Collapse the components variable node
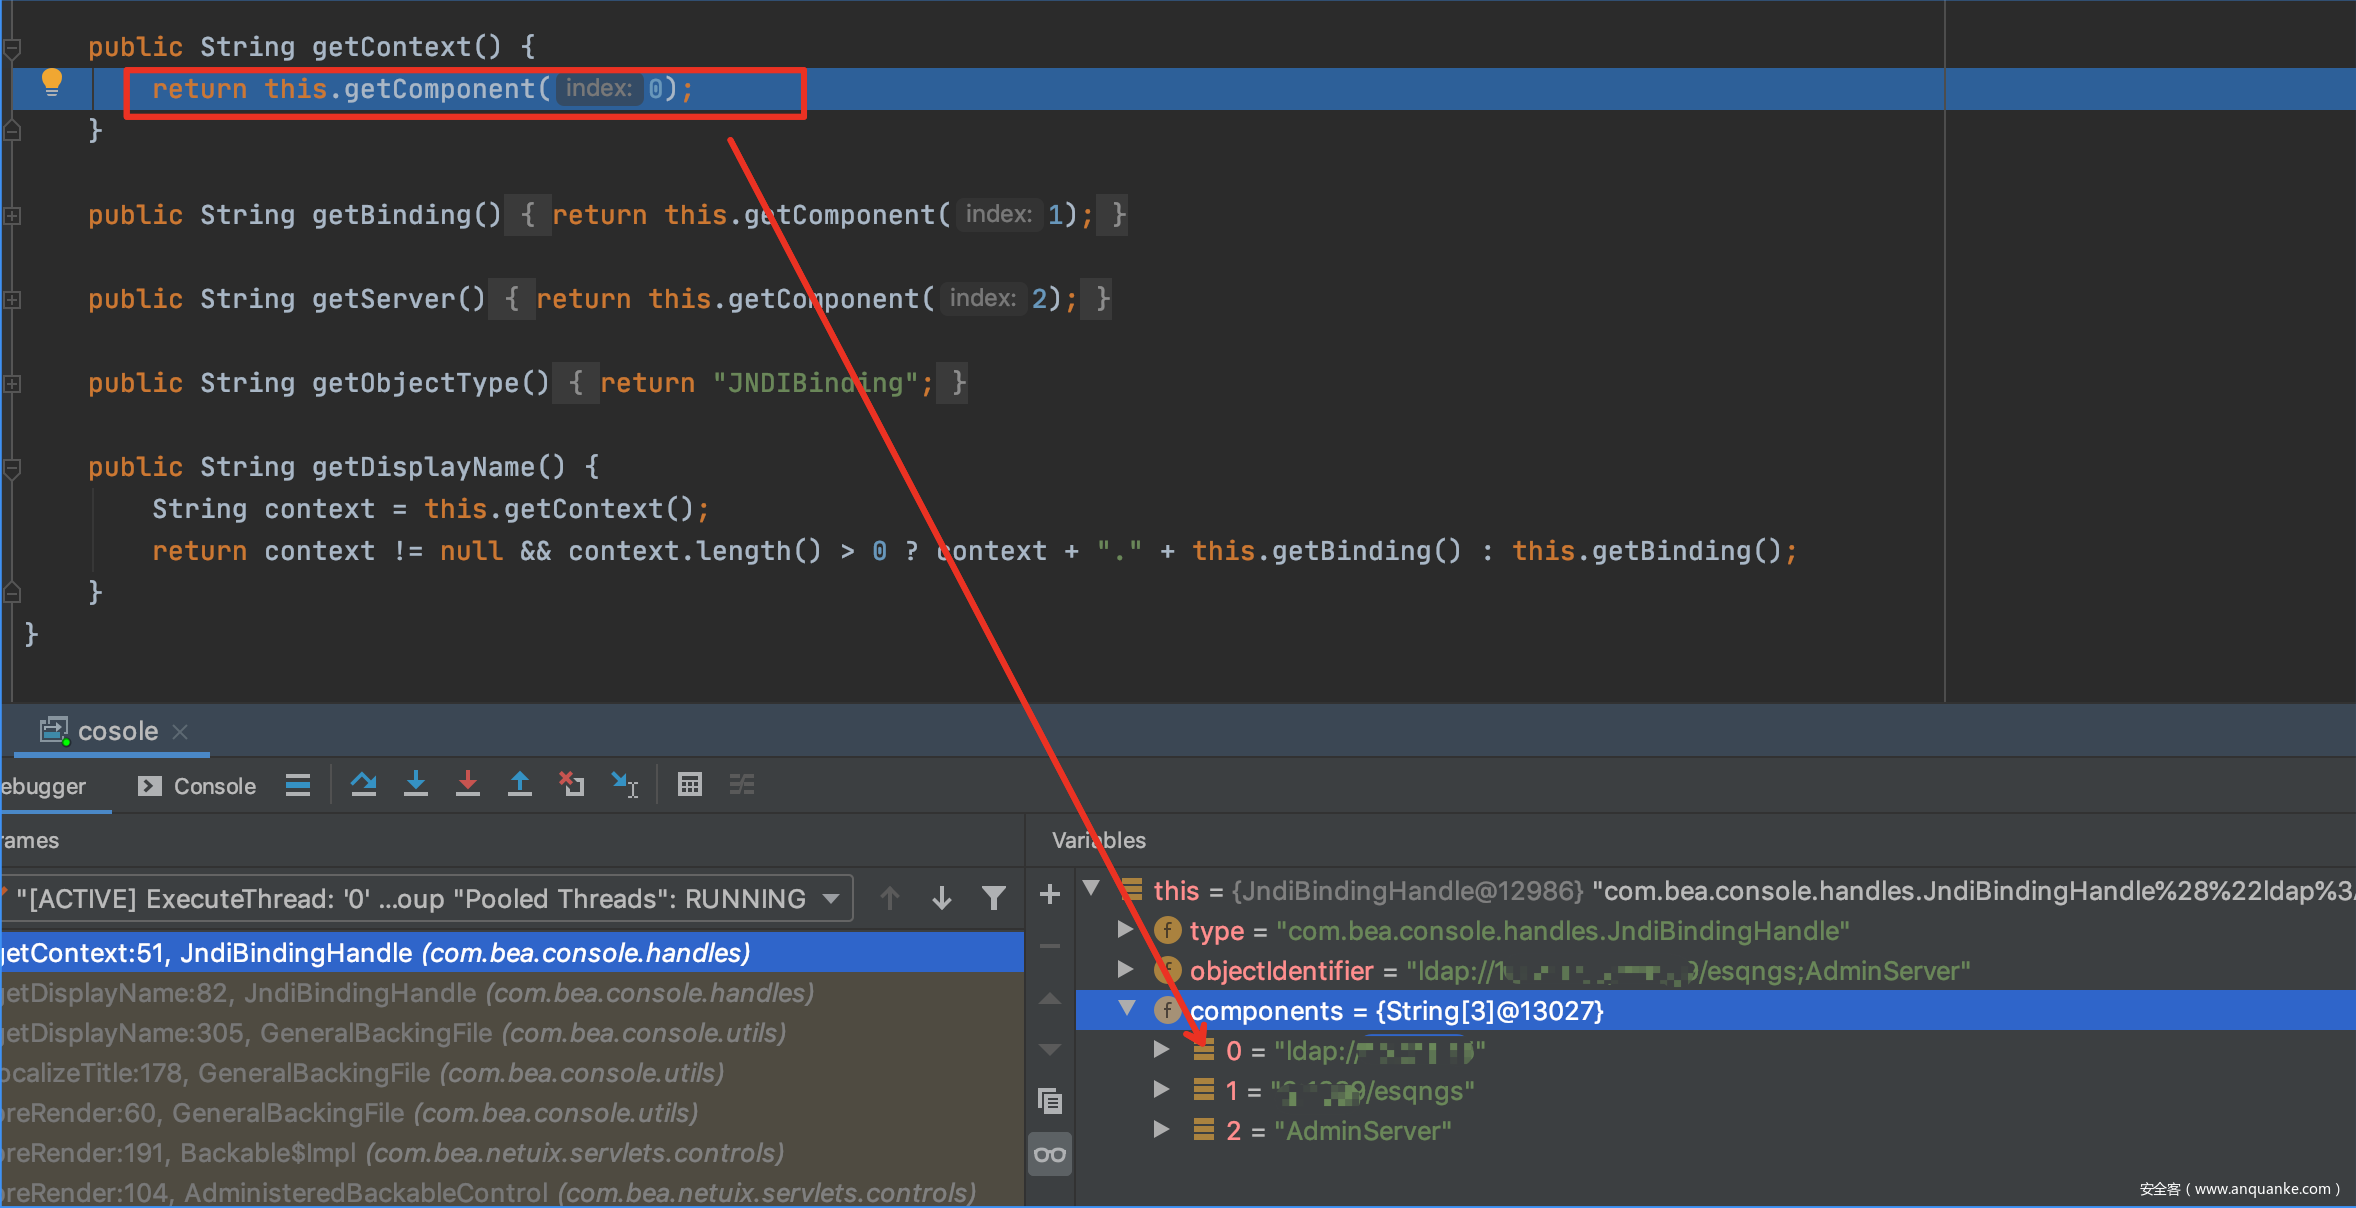The height and width of the screenshot is (1208, 2356). (1127, 1009)
